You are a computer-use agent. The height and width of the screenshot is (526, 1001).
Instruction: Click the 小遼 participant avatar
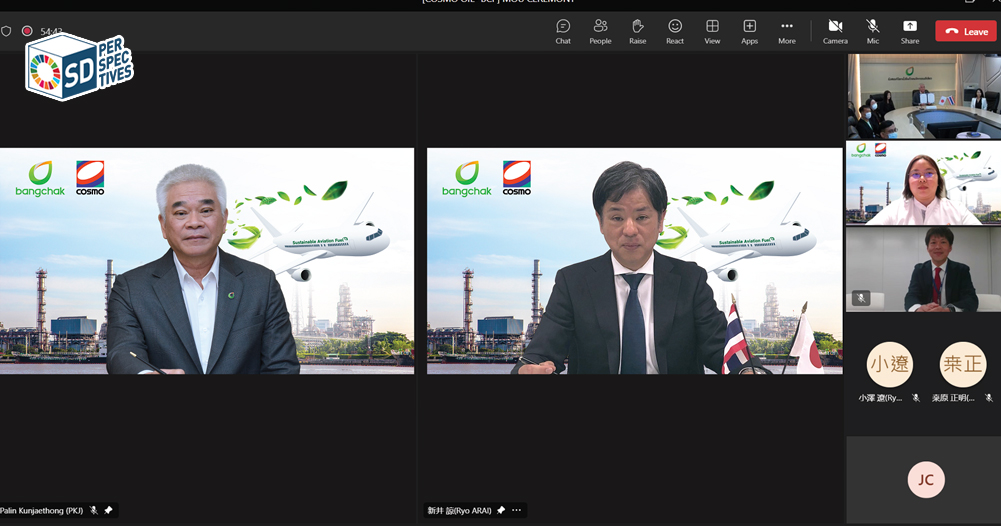click(889, 364)
